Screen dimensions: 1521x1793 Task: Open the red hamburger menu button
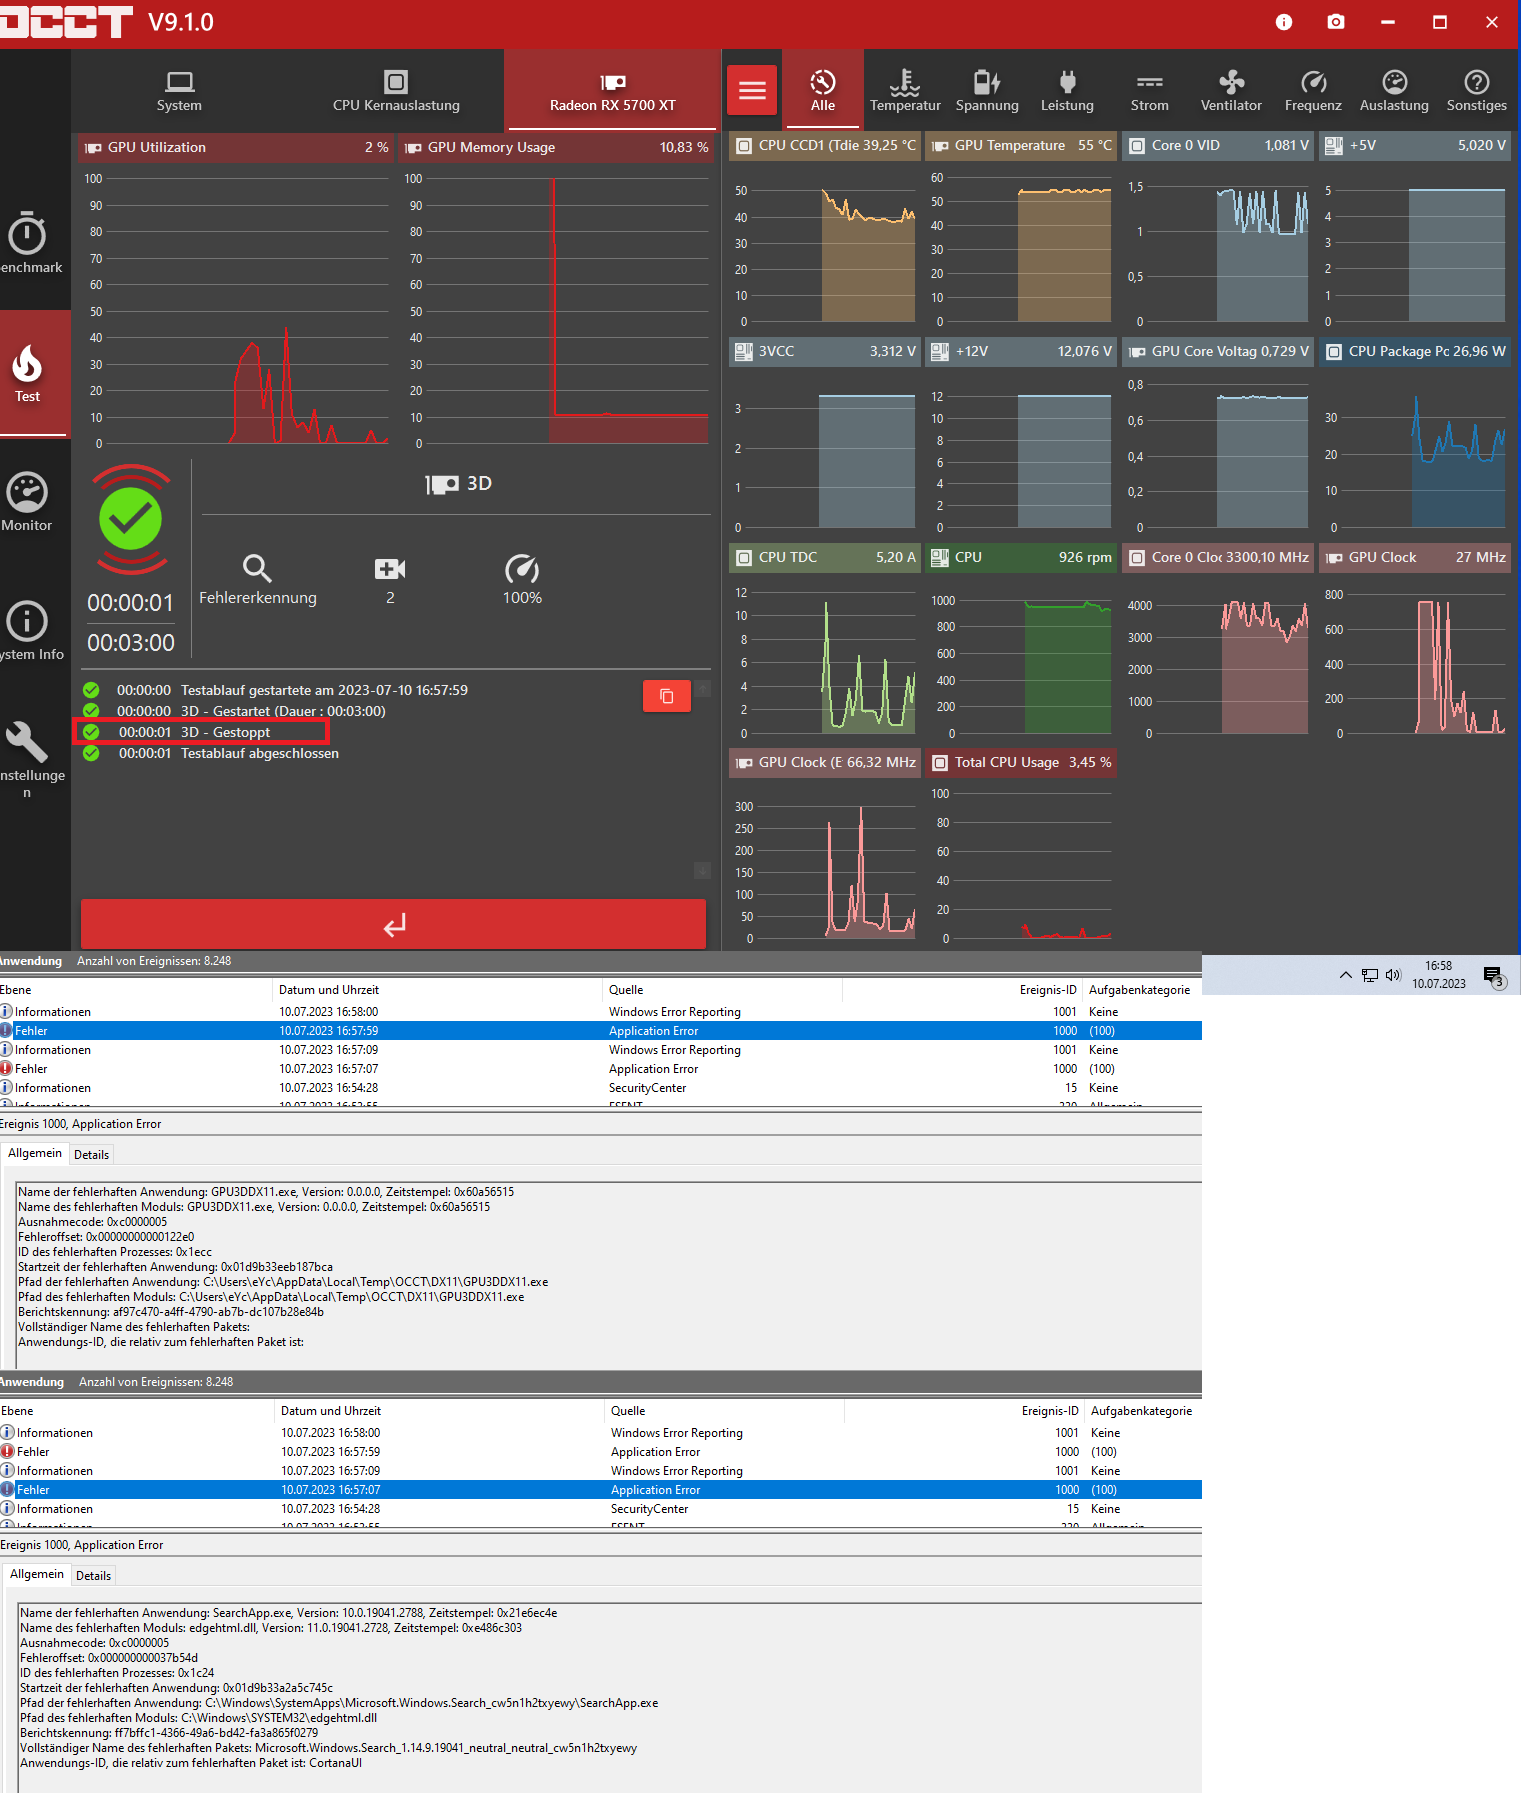pyautogui.click(x=752, y=91)
